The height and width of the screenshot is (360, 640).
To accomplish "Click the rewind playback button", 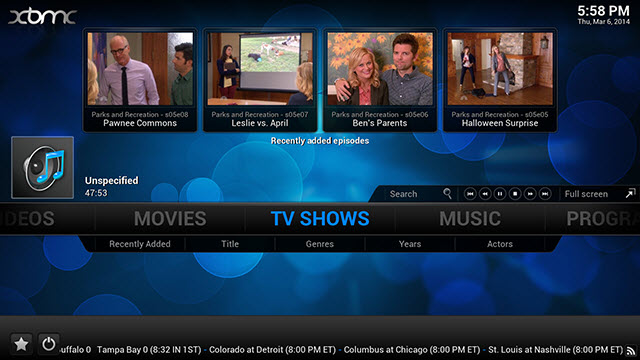I will [x=485, y=194].
